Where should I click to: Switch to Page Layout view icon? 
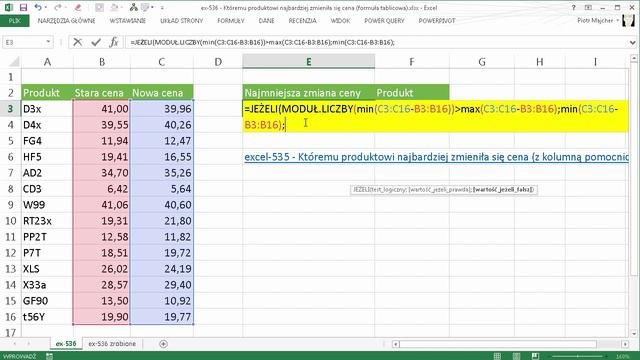[516, 356]
